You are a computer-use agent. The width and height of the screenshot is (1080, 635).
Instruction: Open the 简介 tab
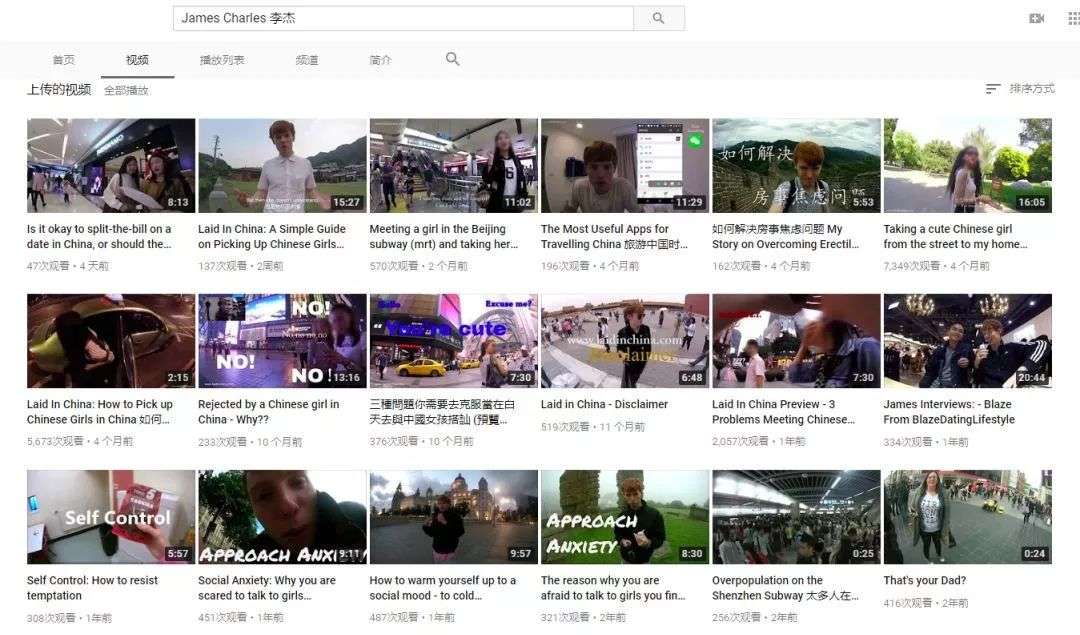pos(380,60)
